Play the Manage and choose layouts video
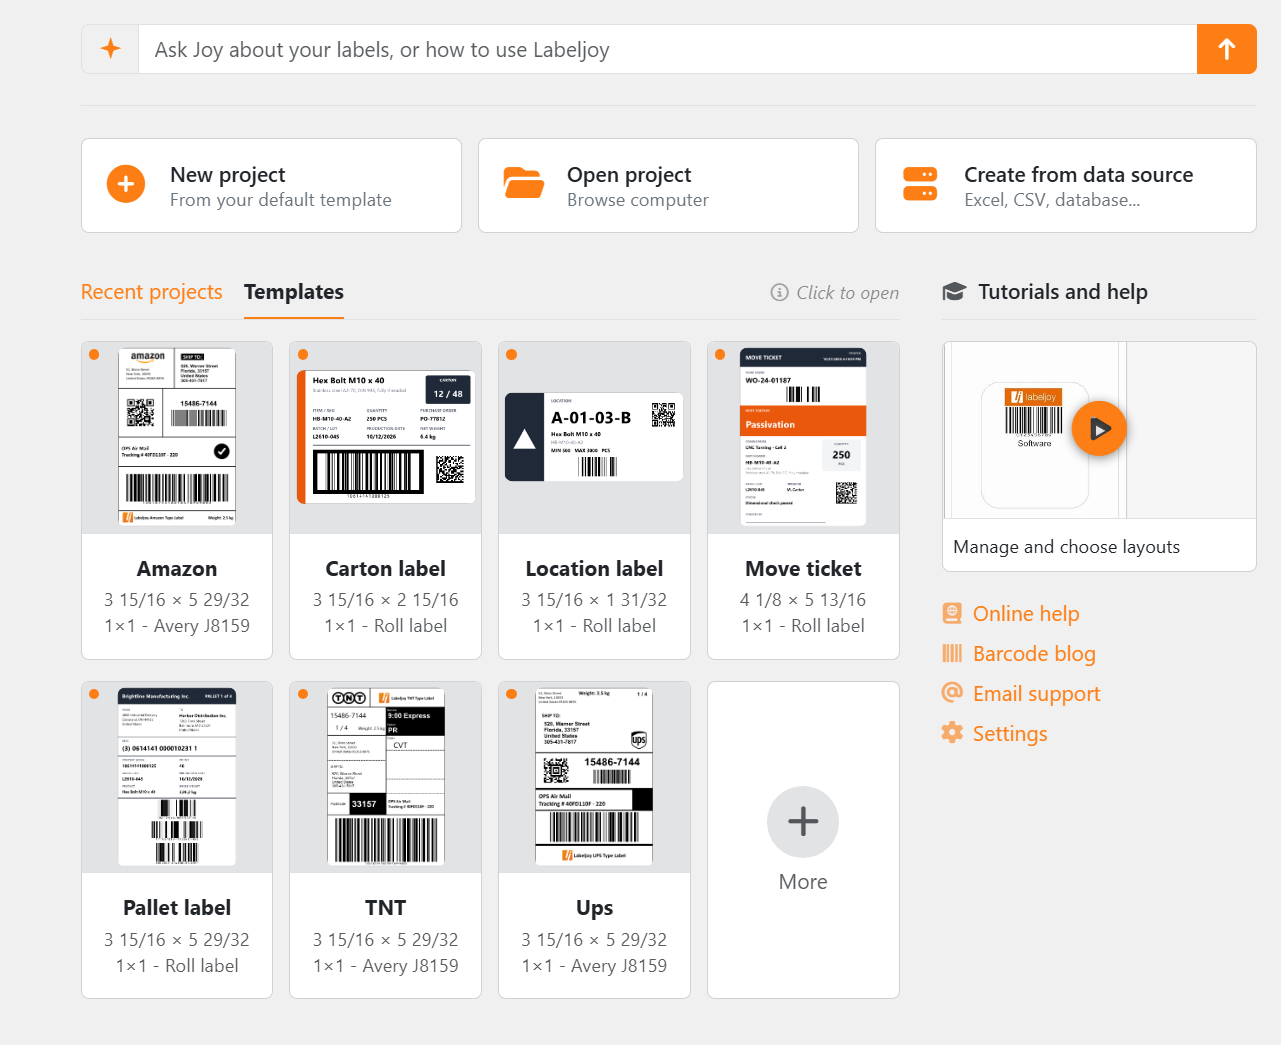This screenshot has width=1281, height=1045. (1099, 429)
